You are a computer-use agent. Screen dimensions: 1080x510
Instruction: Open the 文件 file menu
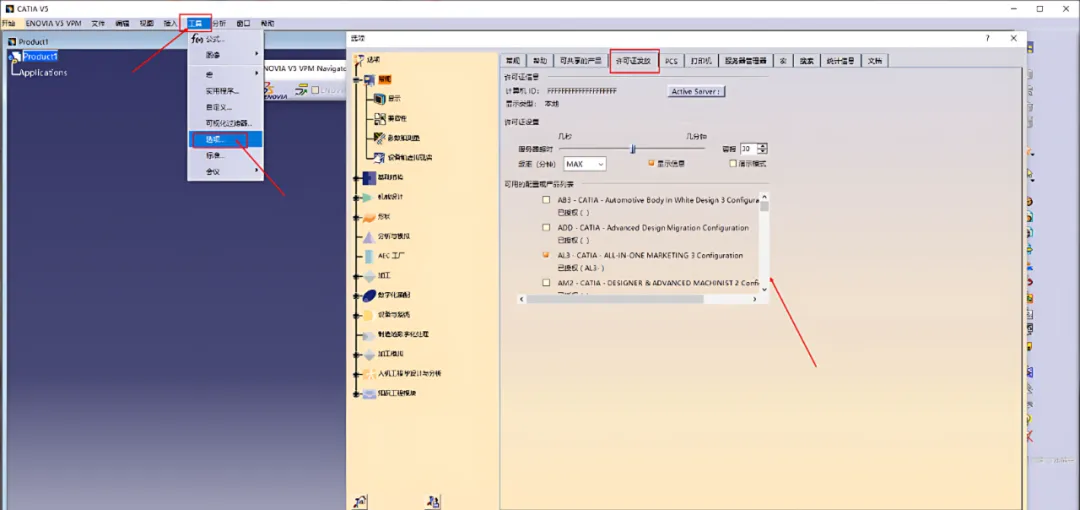click(x=98, y=23)
